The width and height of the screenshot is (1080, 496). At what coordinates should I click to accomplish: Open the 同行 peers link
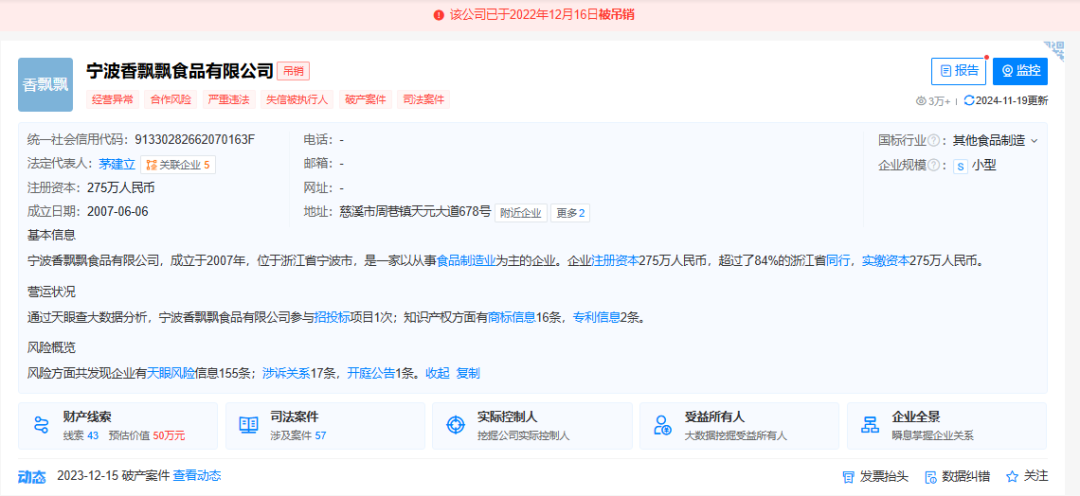click(838, 261)
